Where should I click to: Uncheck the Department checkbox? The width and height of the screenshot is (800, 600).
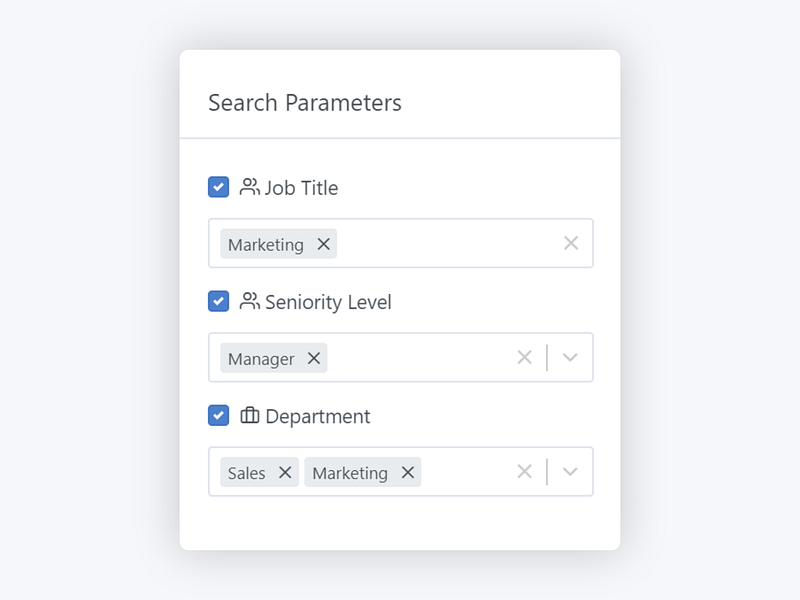tap(218, 415)
